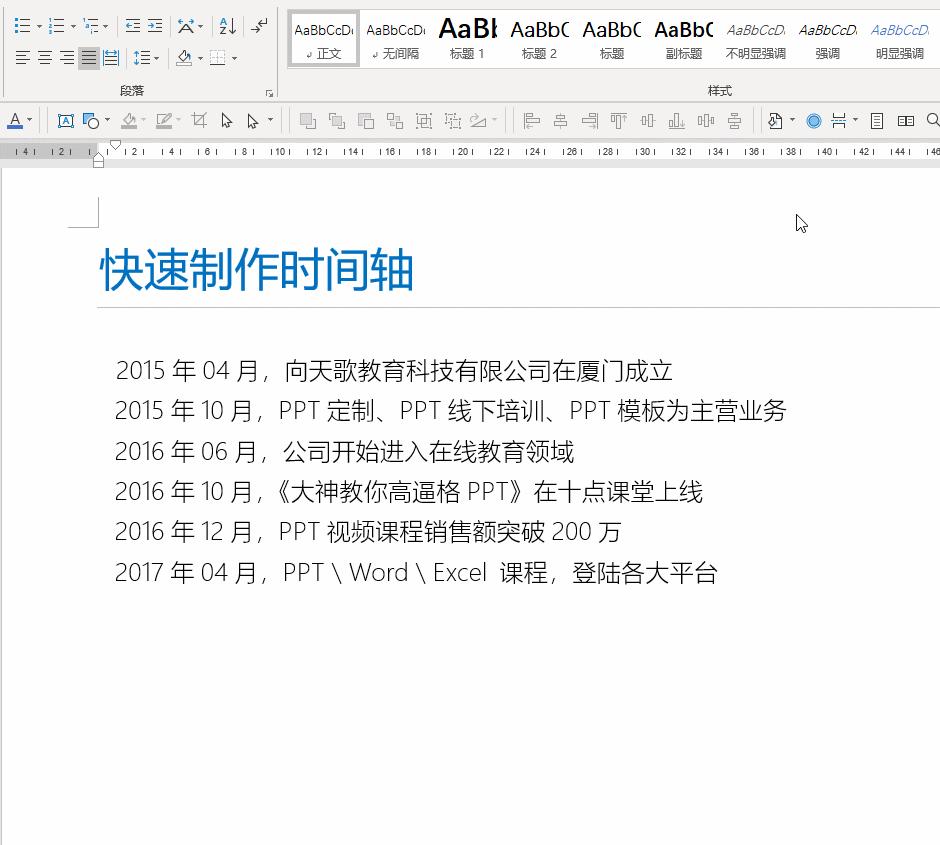Open the numbering dropdown arrow

[x=72, y=26]
